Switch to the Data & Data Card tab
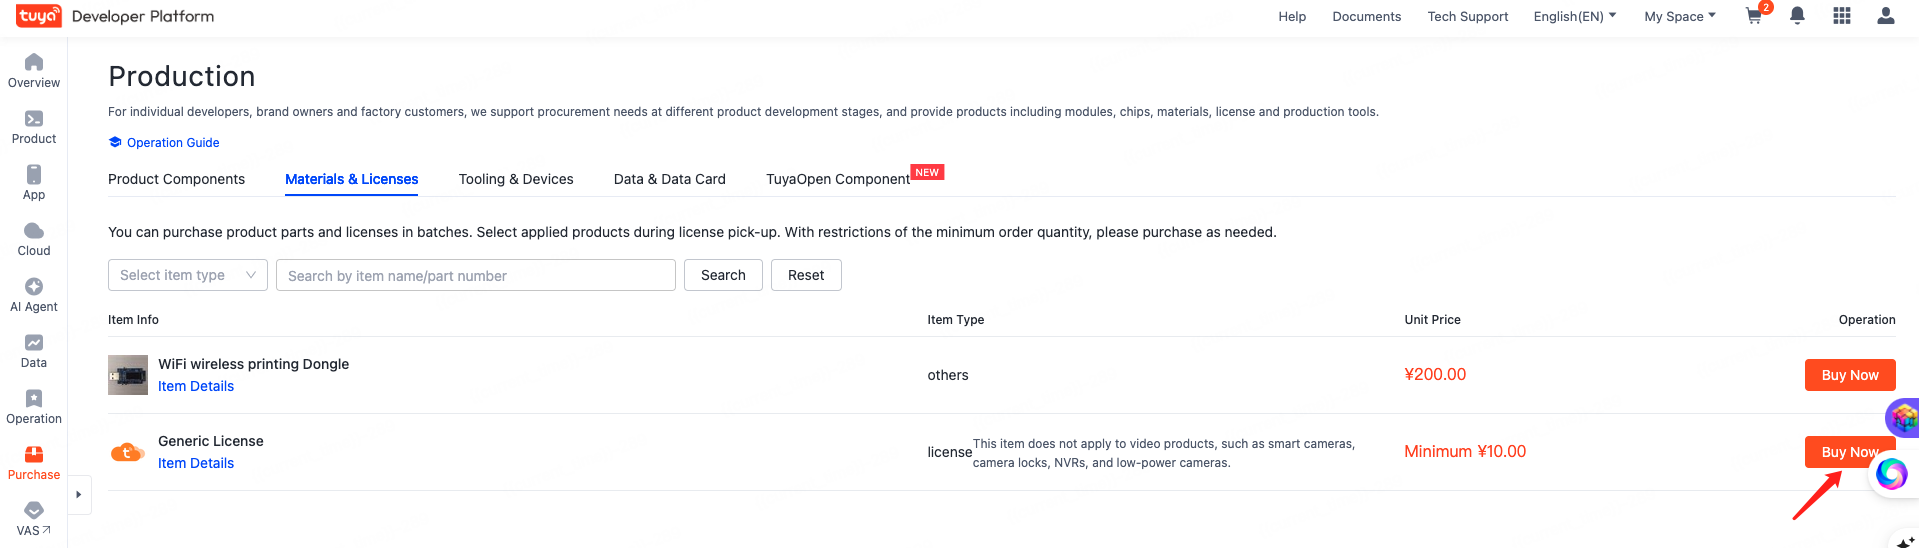The height and width of the screenshot is (548, 1919). coord(669,179)
